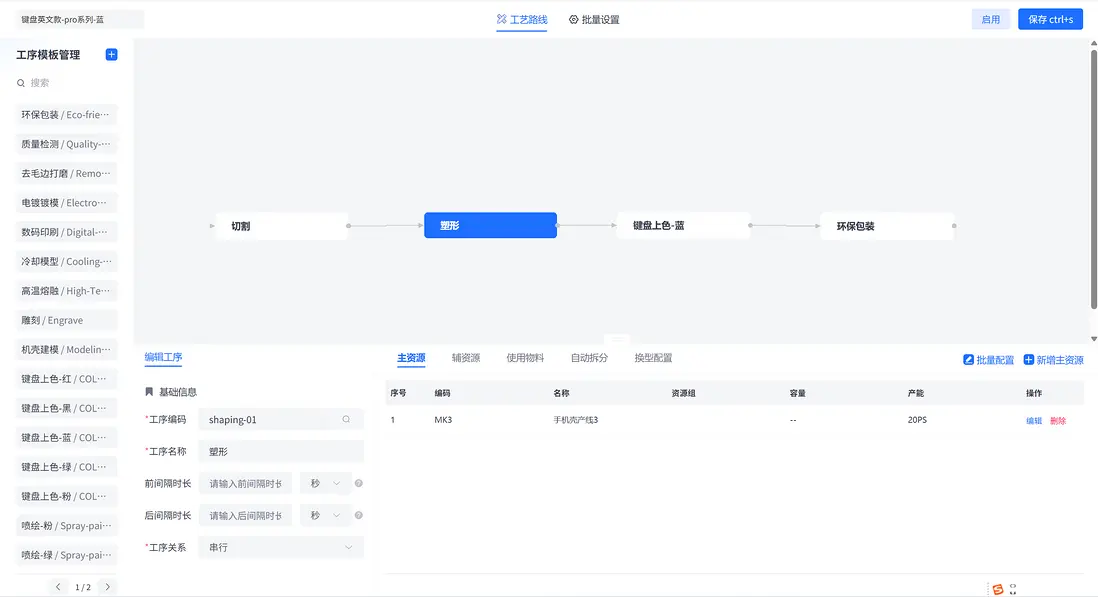Viewport: 1098px width, 597px height.
Task: Click the search magnifier in template sidebar
Action: coord(21,83)
